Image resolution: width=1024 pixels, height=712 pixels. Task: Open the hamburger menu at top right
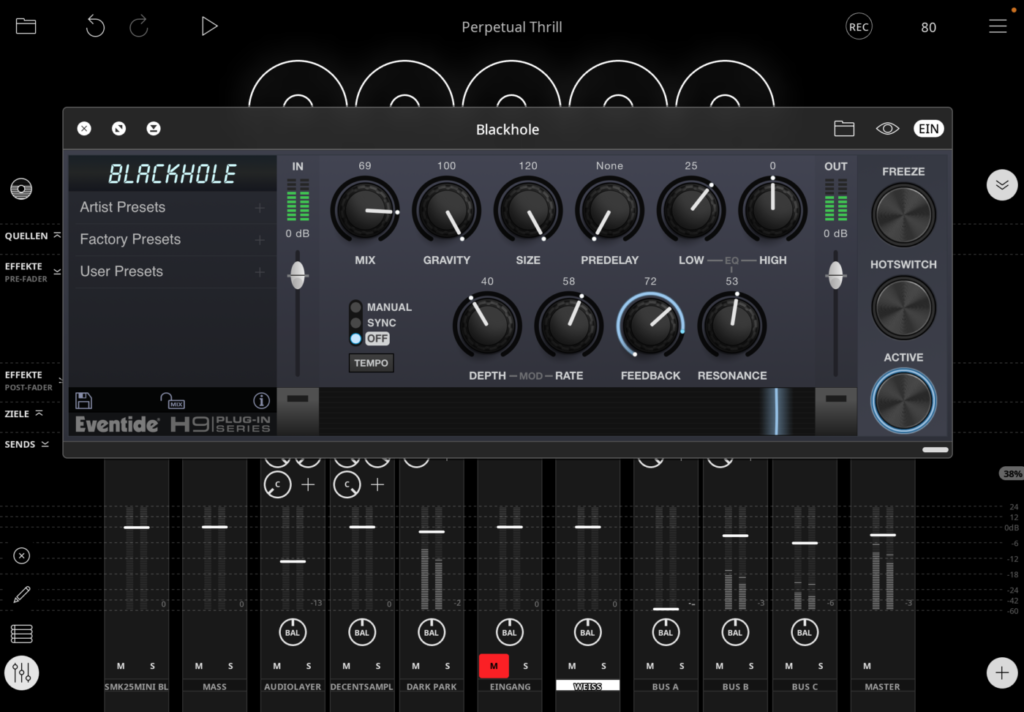pyautogui.click(x=997, y=27)
